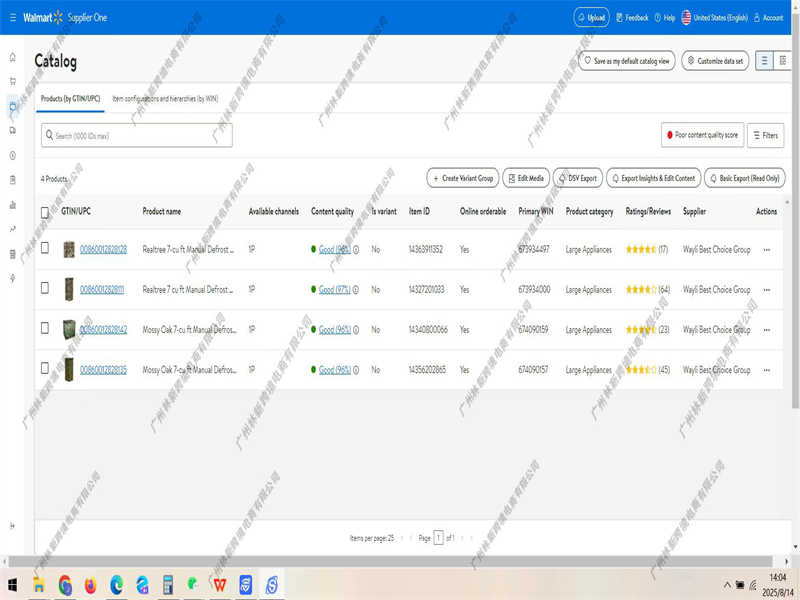Open Calculator from the taskbar
Screen dimensions: 800x600
pos(168,585)
